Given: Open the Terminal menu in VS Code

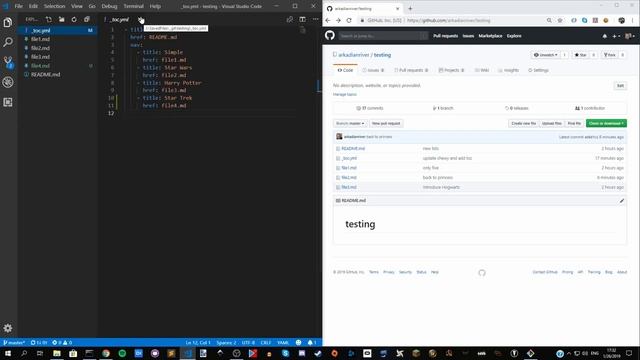Looking at the screenshot, I should [x=133, y=6].
